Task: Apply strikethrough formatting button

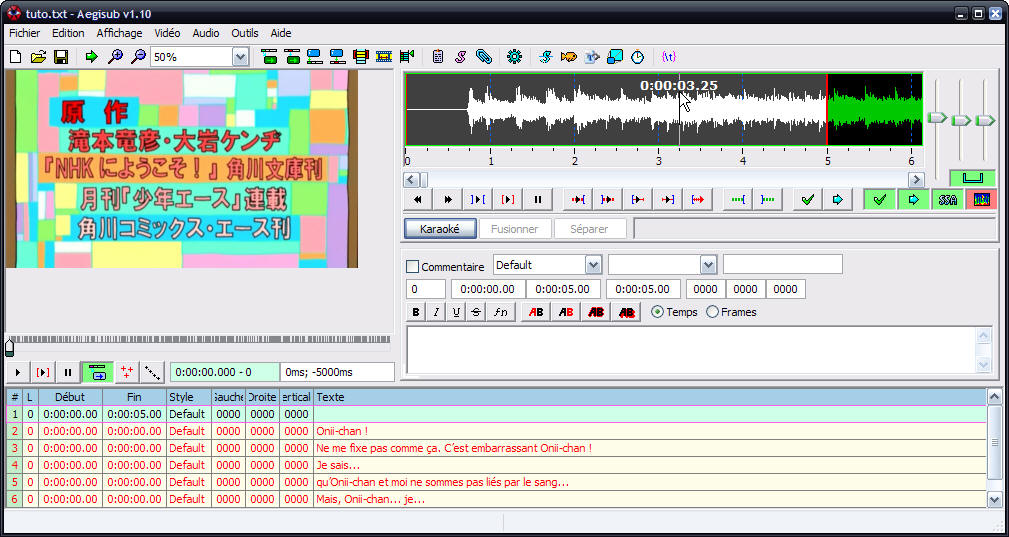Action: [x=476, y=313]
